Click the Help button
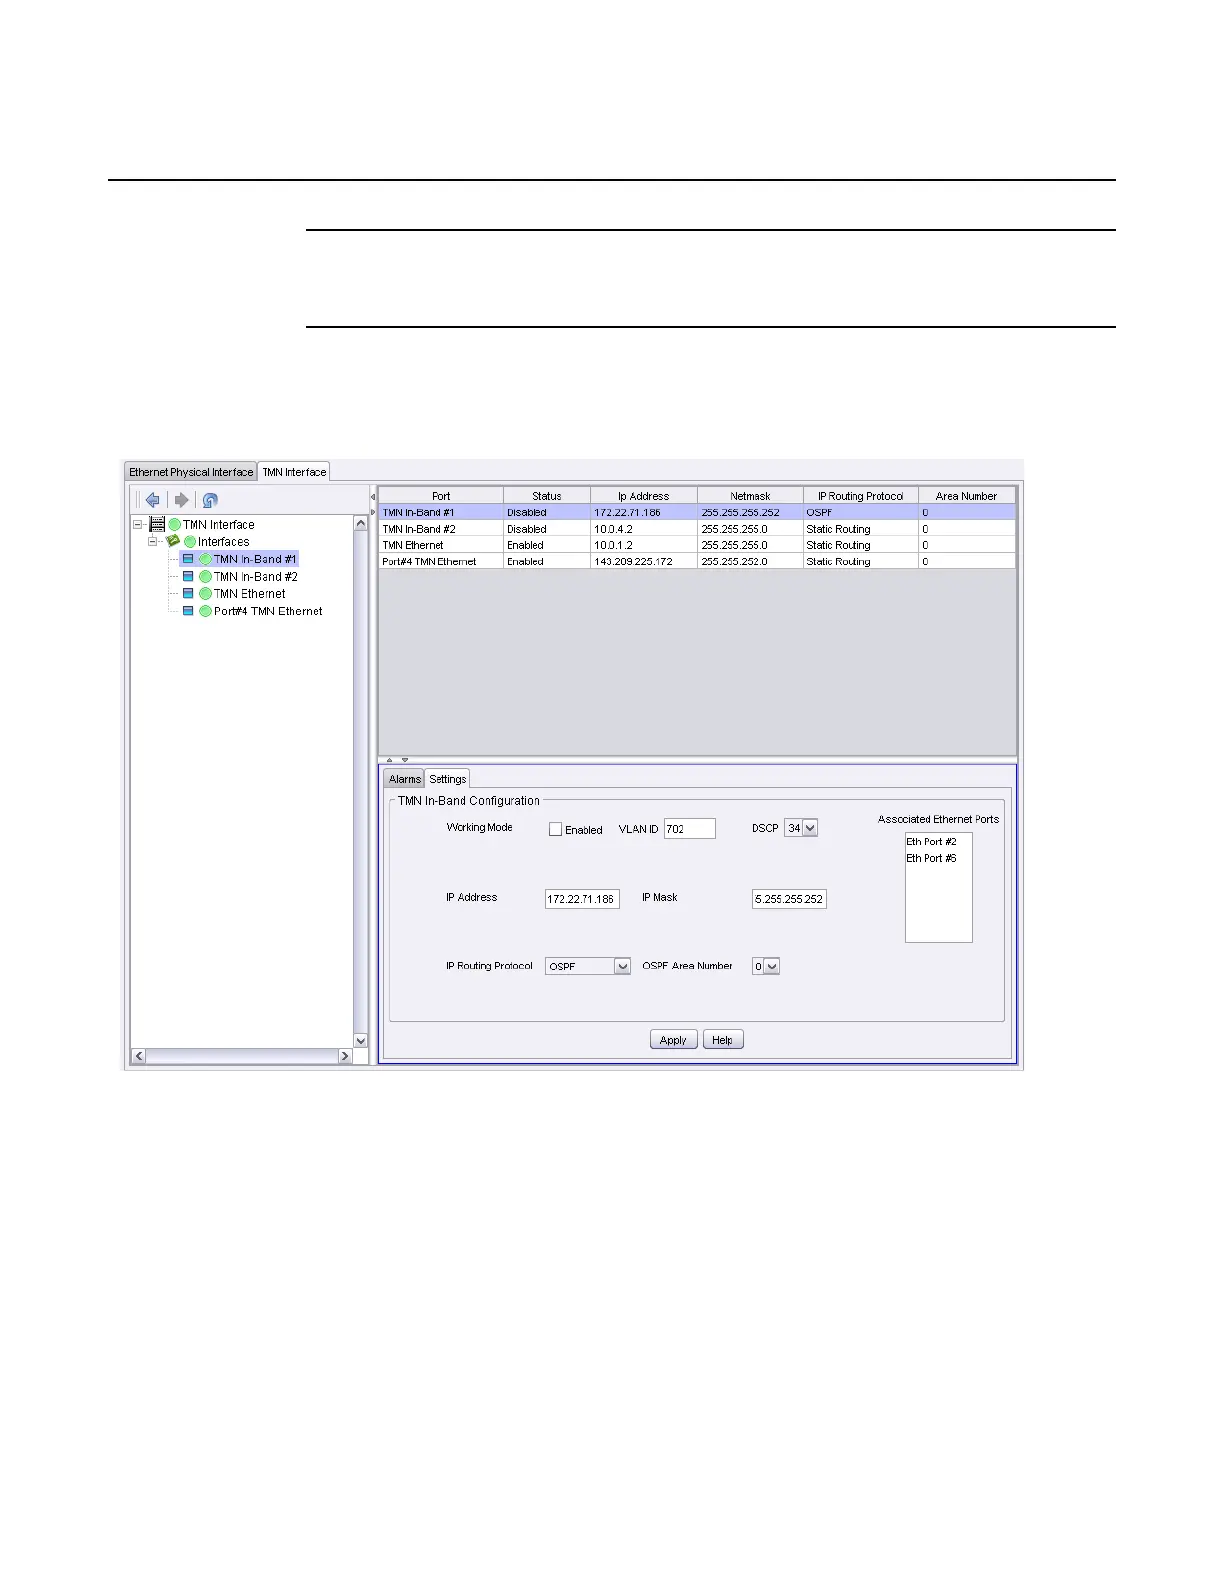Screen dimensions: 1224x1584 tap(723, 1040)
